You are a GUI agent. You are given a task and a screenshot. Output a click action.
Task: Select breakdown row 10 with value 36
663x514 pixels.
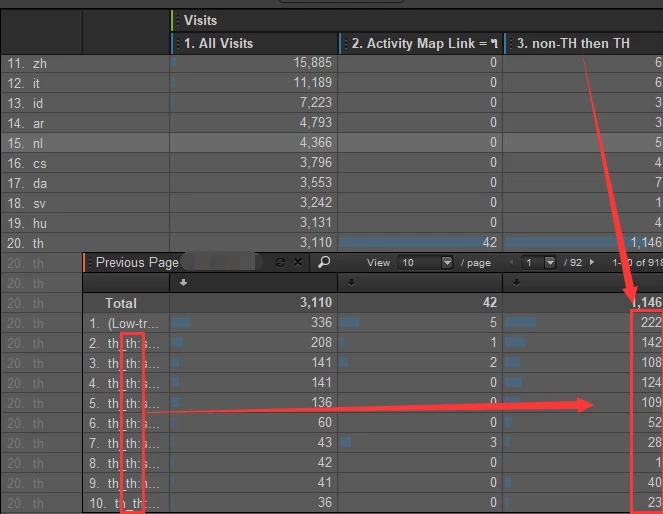coord(124,503)
